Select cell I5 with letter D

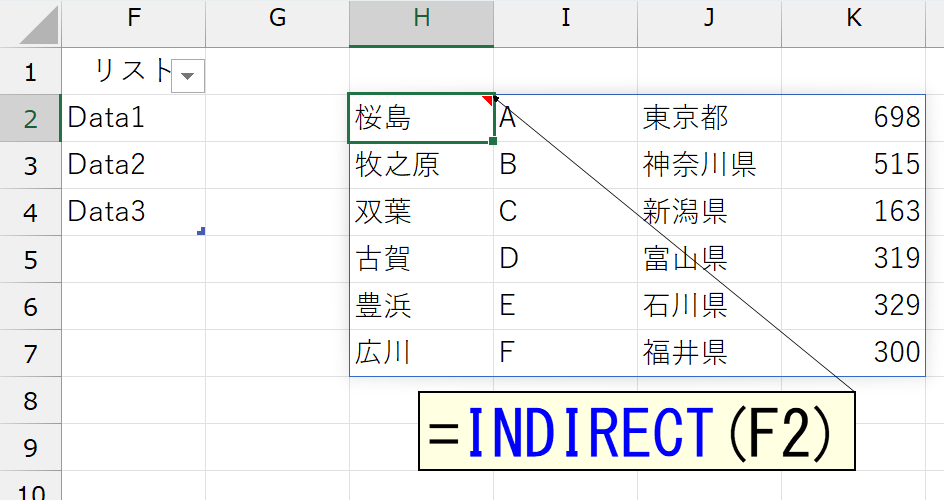coord(565,259)
